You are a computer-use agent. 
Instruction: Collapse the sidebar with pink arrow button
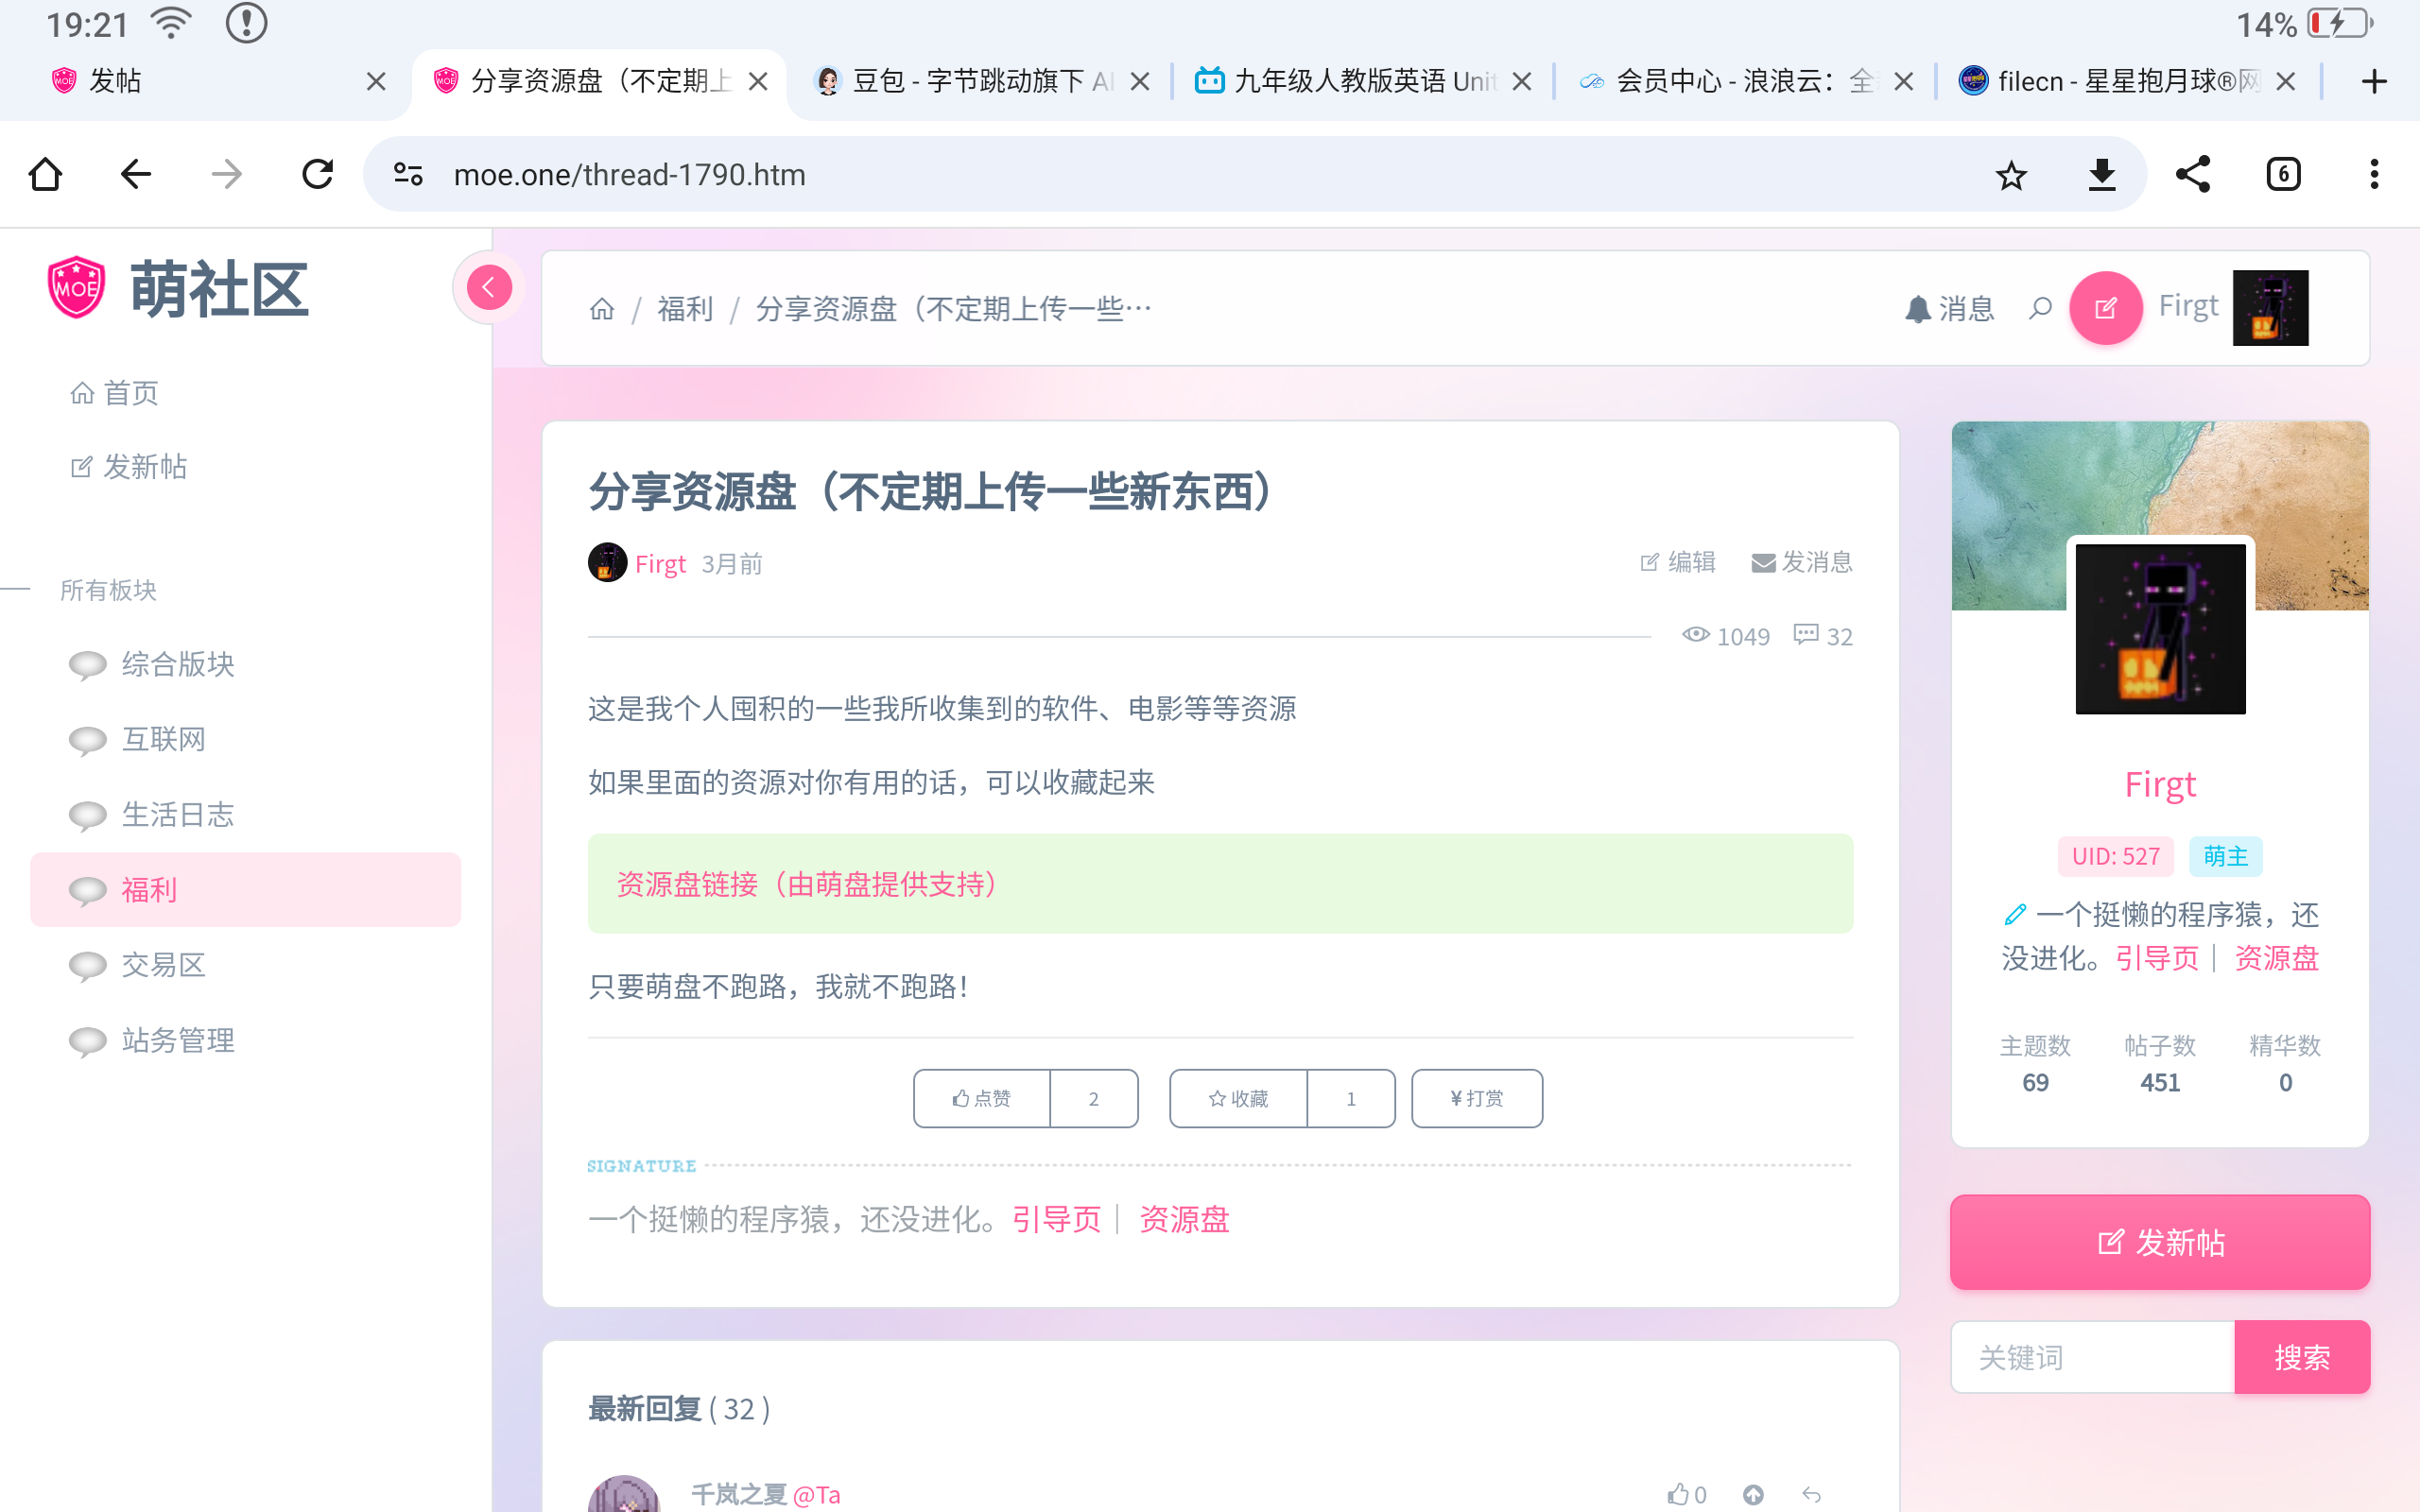(x=489, y=288)
